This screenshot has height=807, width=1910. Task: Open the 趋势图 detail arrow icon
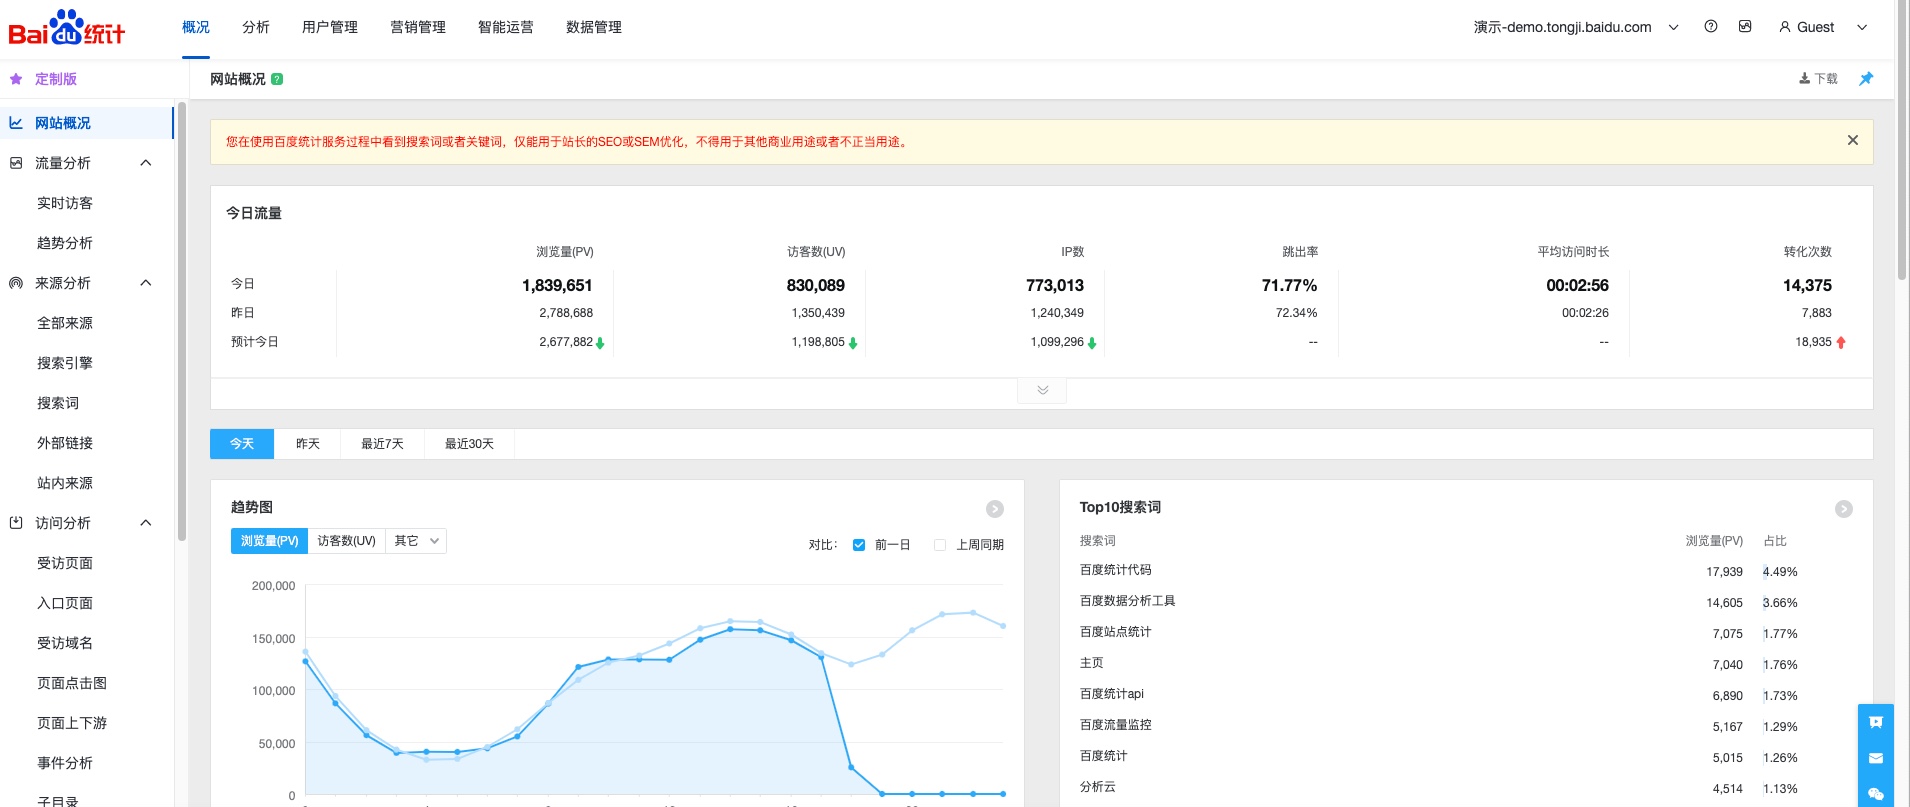[x=995, y=509]
